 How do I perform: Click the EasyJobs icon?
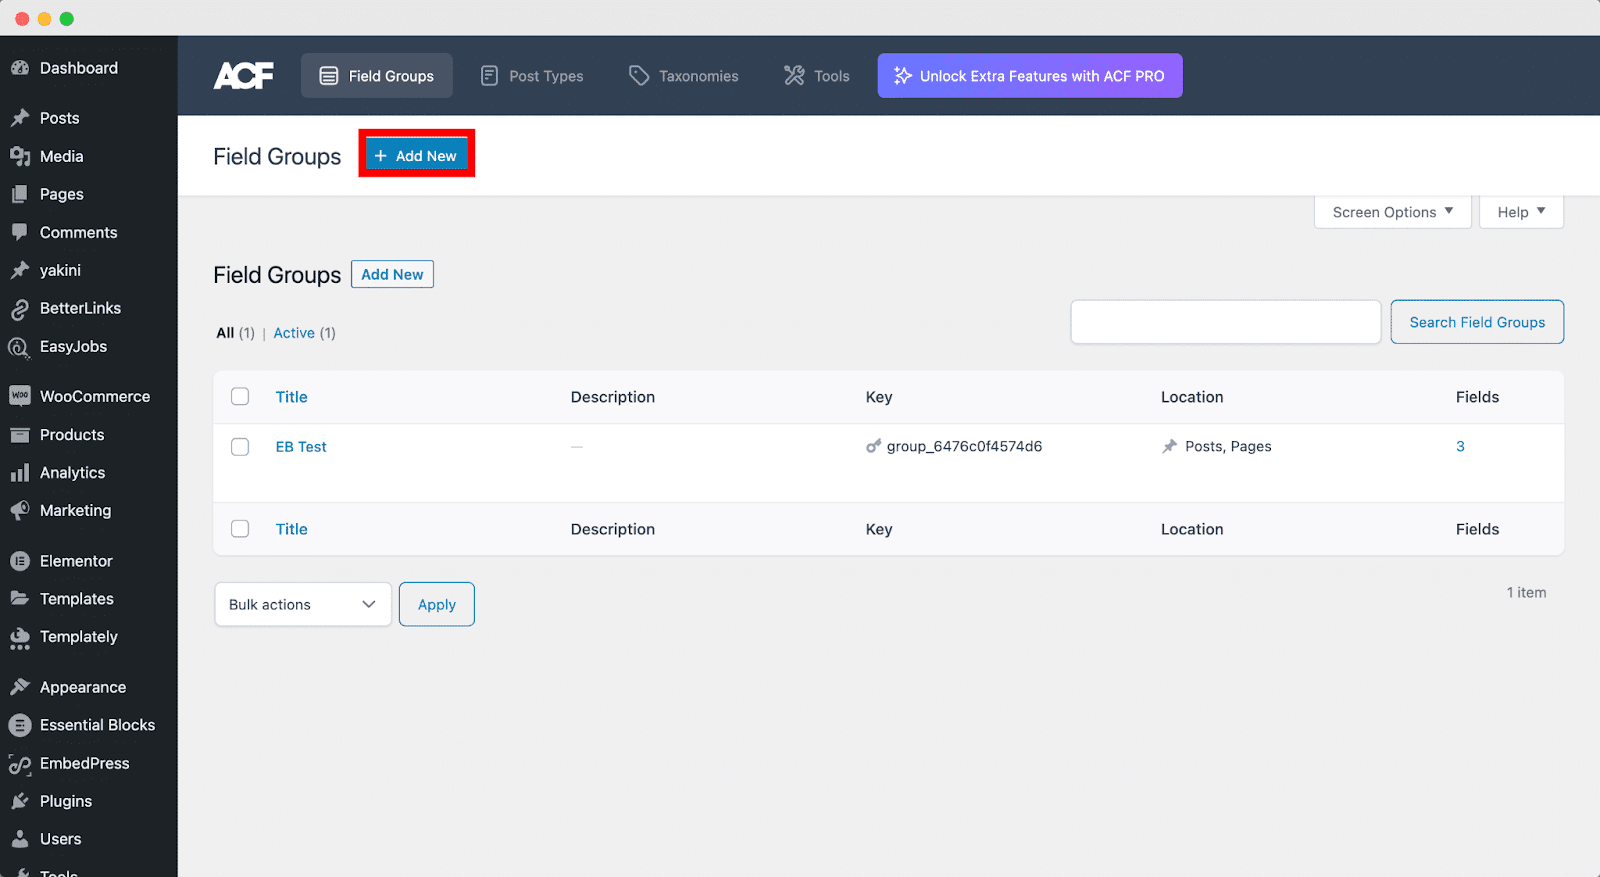click(x=20, y=347)
